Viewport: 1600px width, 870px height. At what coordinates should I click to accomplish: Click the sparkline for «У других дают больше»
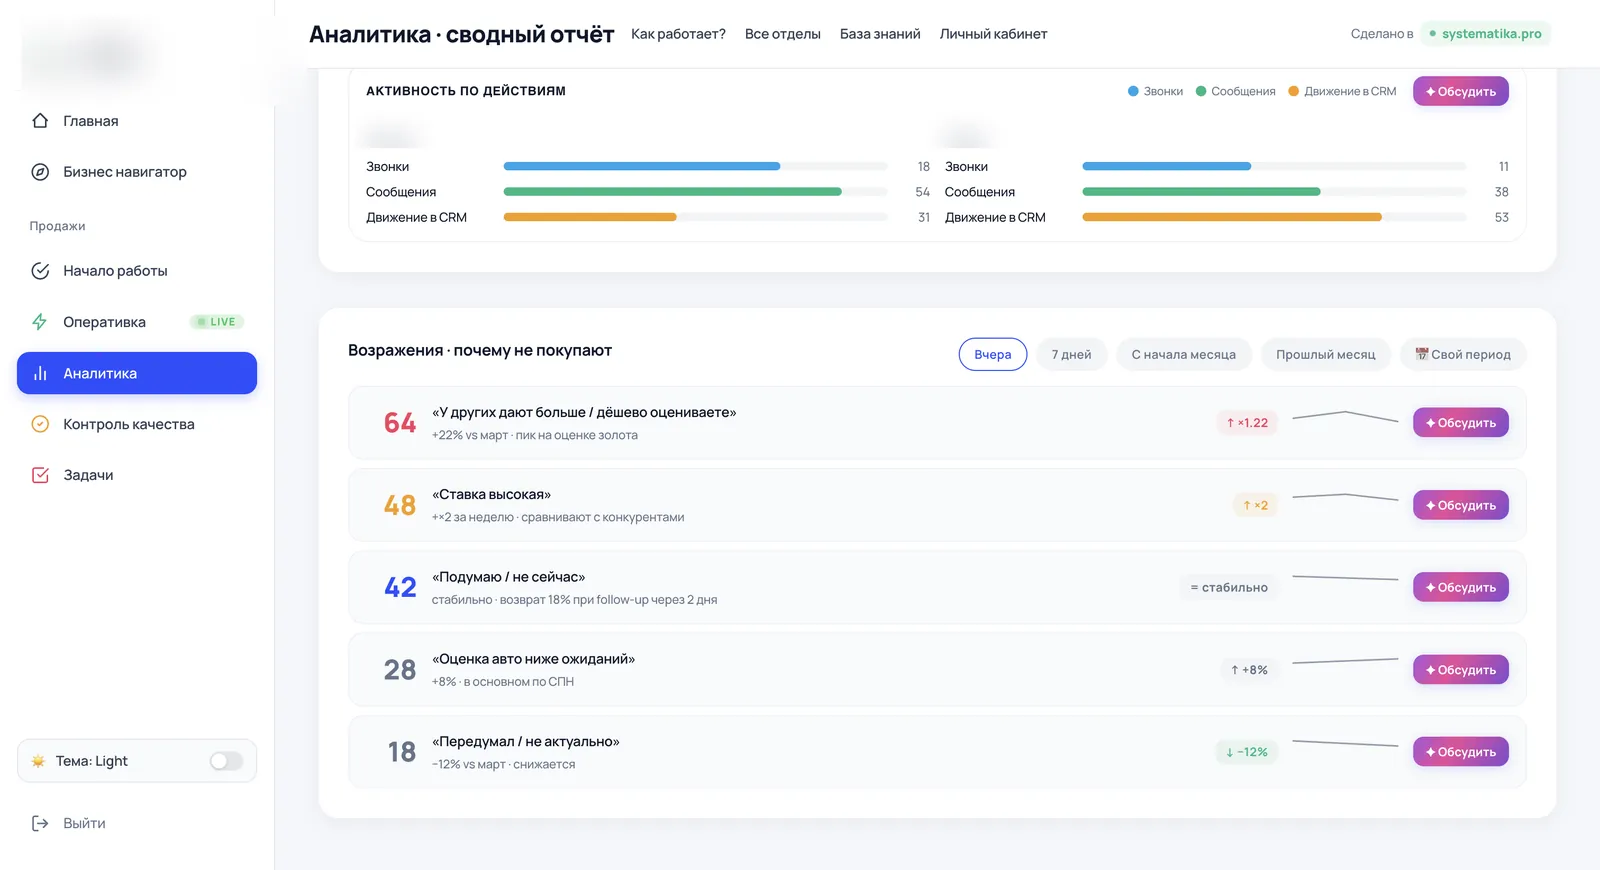click(1345, 416)
